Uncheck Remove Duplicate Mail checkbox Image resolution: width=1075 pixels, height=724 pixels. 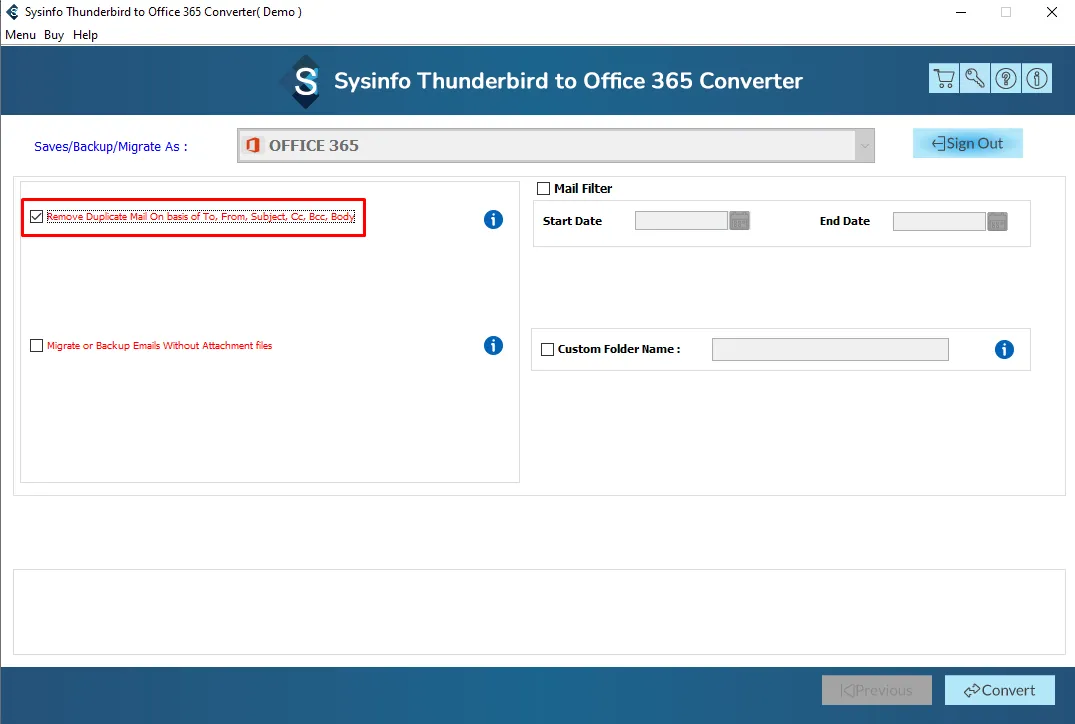pos(36,217)
